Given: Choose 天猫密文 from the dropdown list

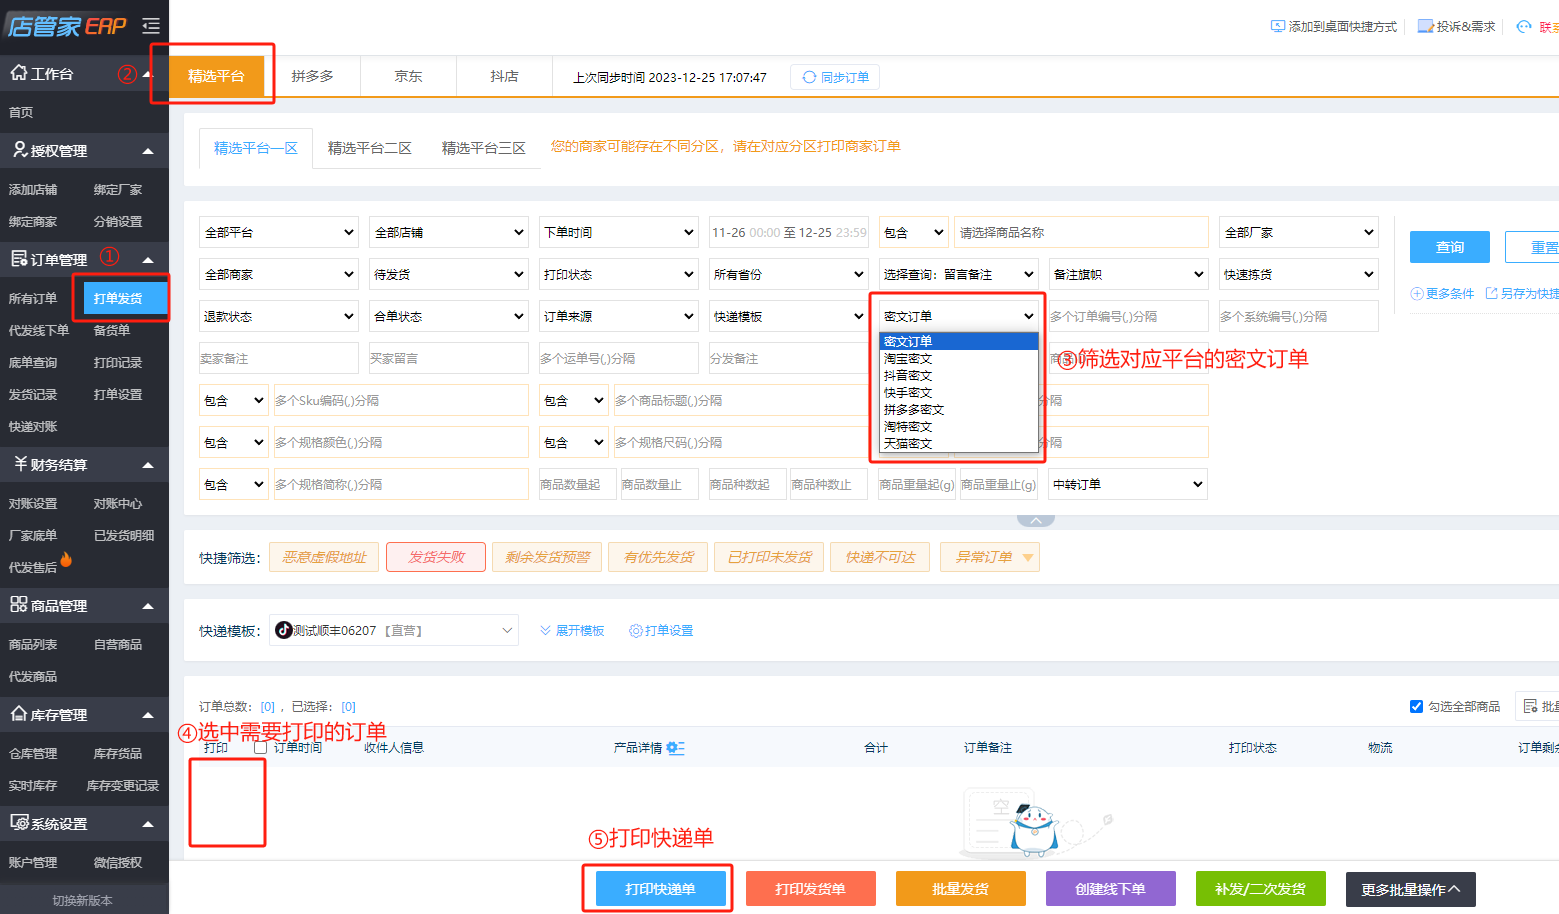Looking at the screenshot, I should 958,443.
